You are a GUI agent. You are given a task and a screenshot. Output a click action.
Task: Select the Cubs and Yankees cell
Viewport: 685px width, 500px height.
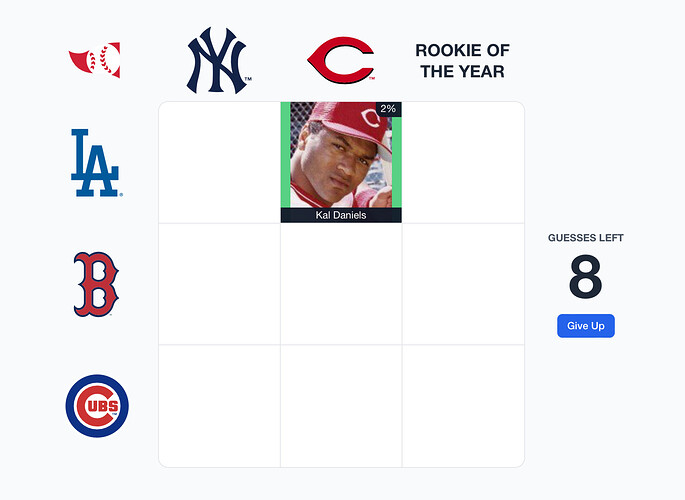click(219, 406)
